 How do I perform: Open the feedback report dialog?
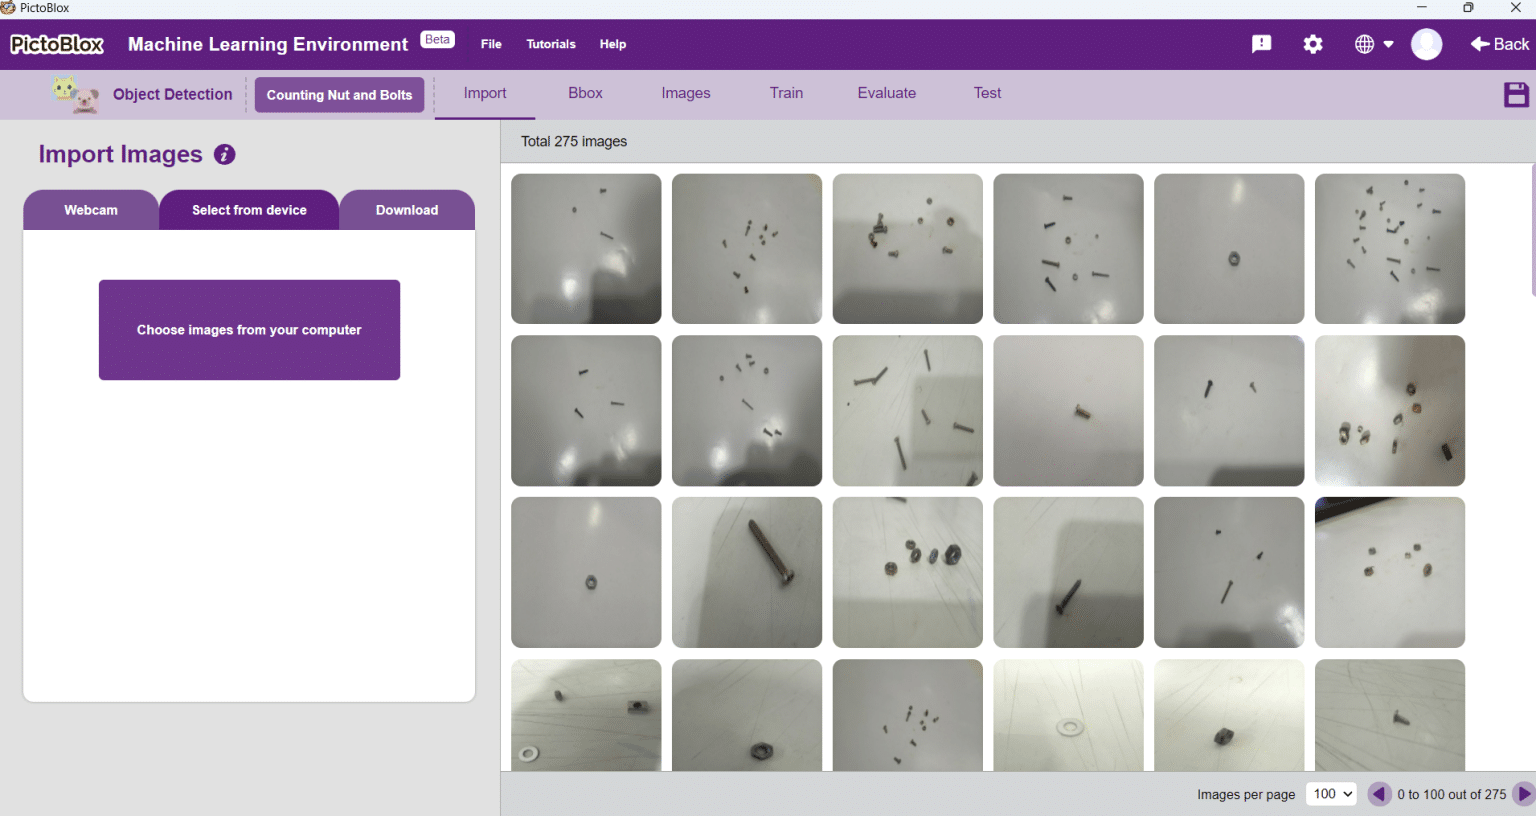1261,44
